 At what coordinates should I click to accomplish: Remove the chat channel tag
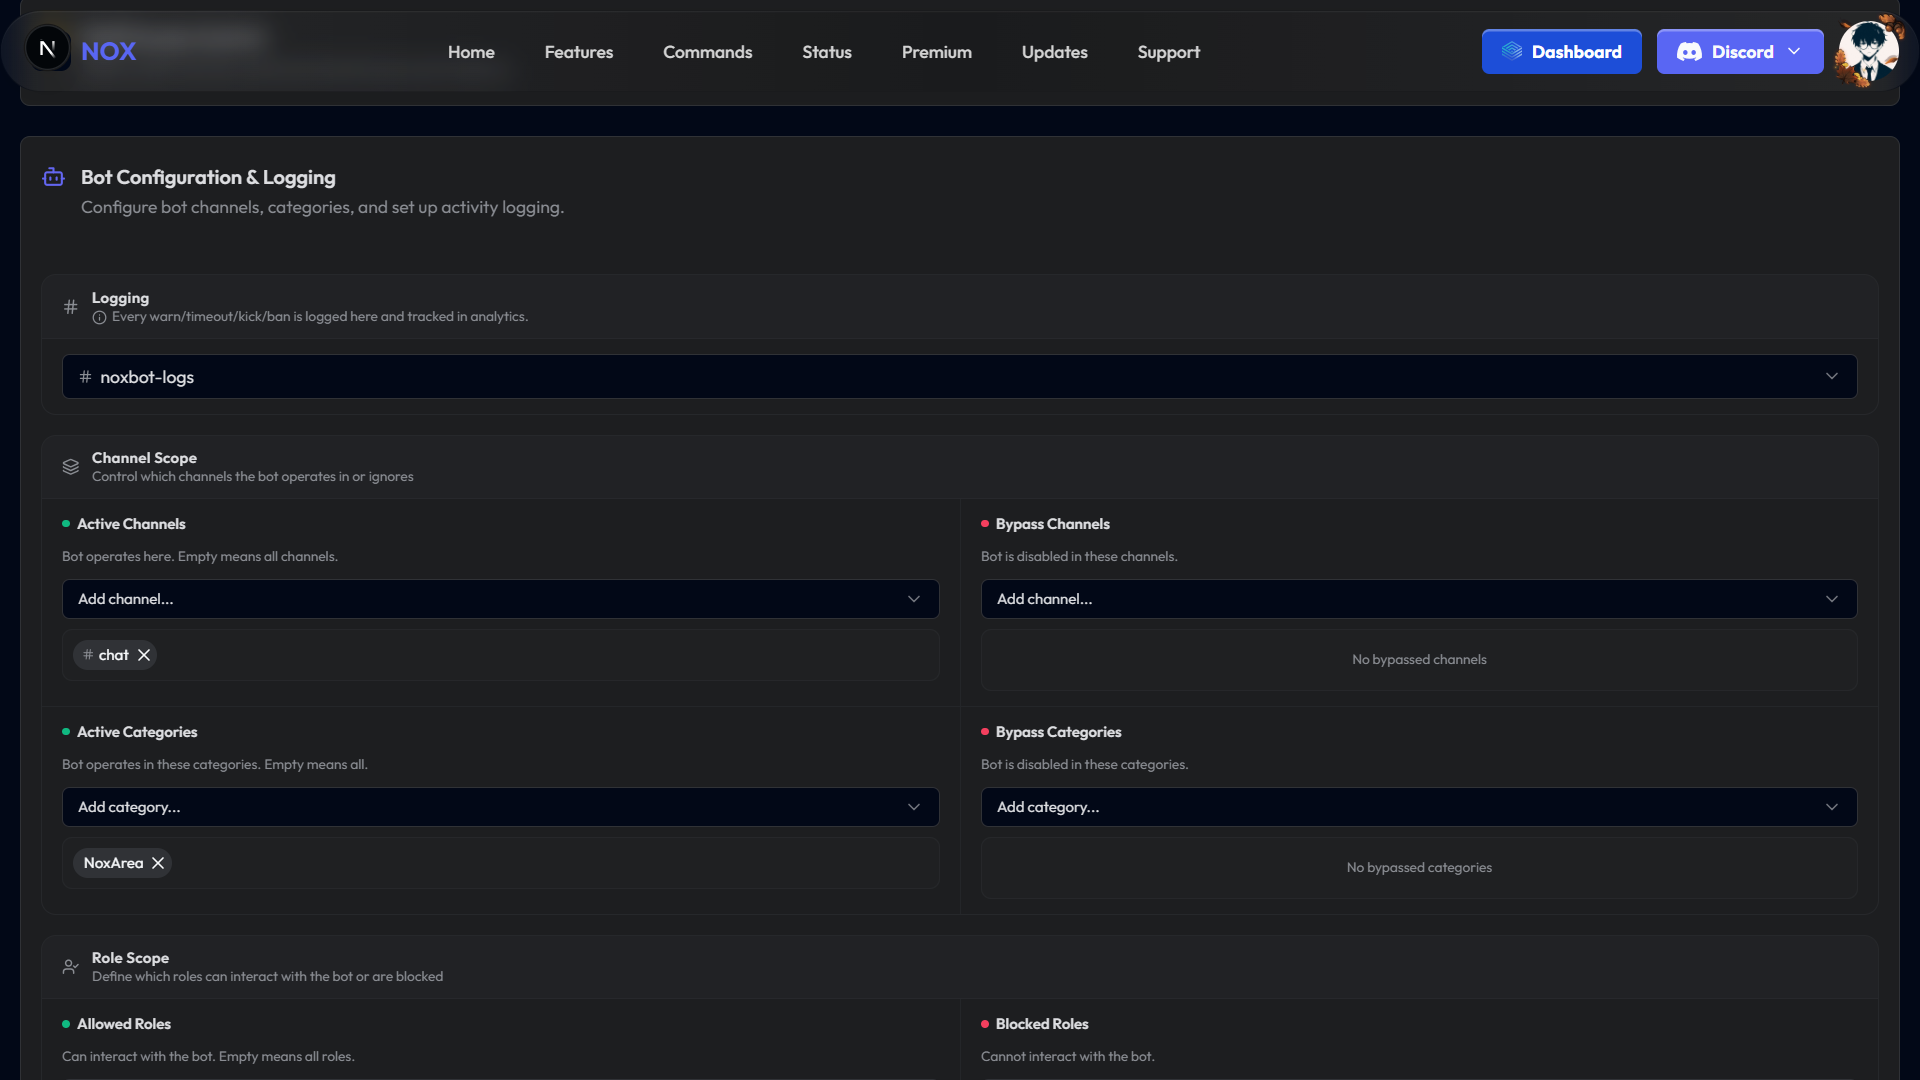[144, 655]
